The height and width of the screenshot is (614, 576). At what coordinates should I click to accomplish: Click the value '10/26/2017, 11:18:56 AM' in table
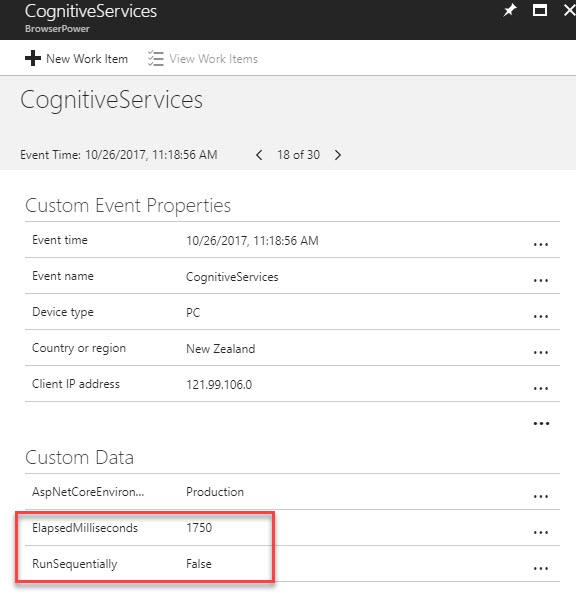252,240
